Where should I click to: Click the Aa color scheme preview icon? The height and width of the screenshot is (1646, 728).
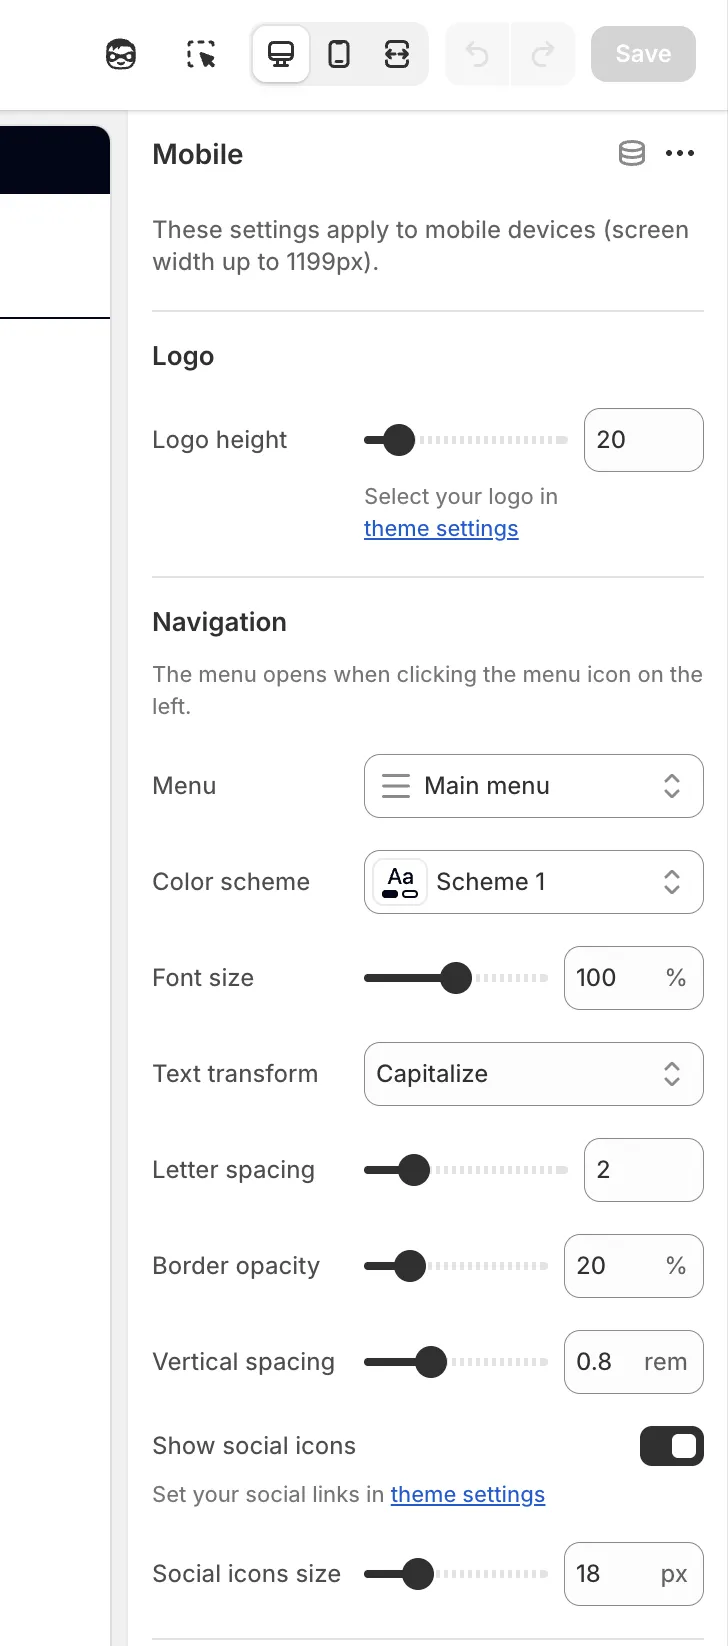[399, 882]
